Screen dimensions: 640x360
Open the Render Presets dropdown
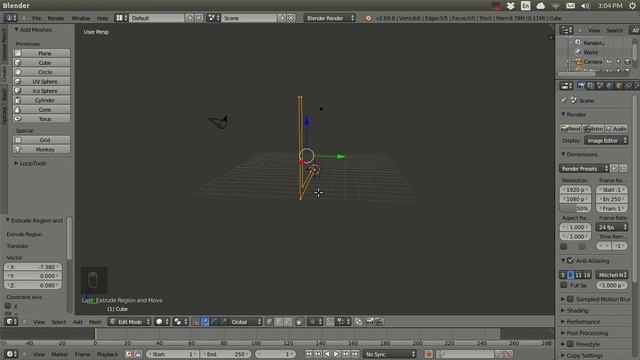(584, 168)
